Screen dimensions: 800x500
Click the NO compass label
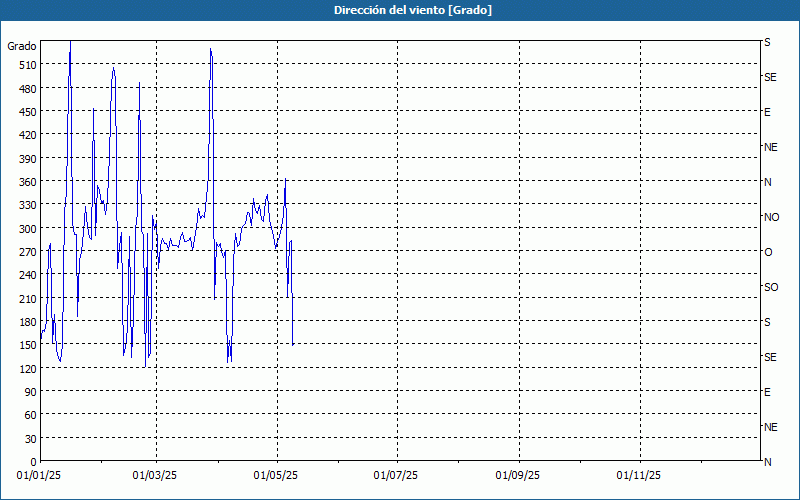[x=771, y=217]
